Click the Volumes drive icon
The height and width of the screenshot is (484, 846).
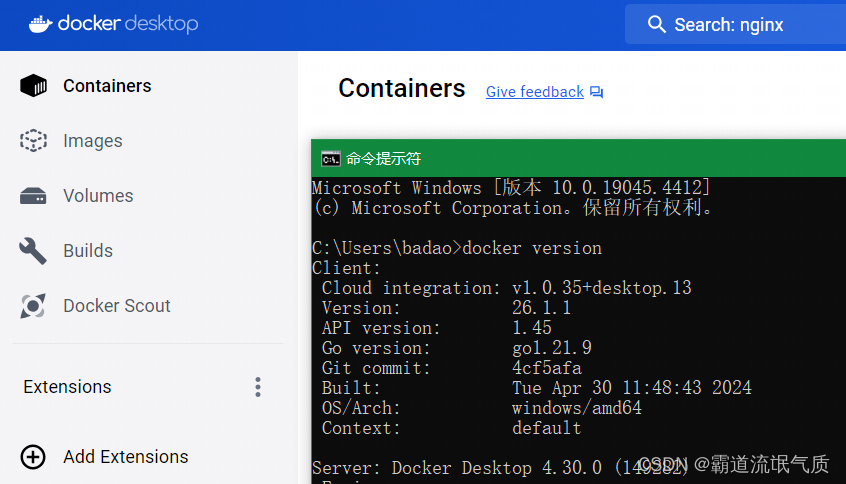(33, 196)
